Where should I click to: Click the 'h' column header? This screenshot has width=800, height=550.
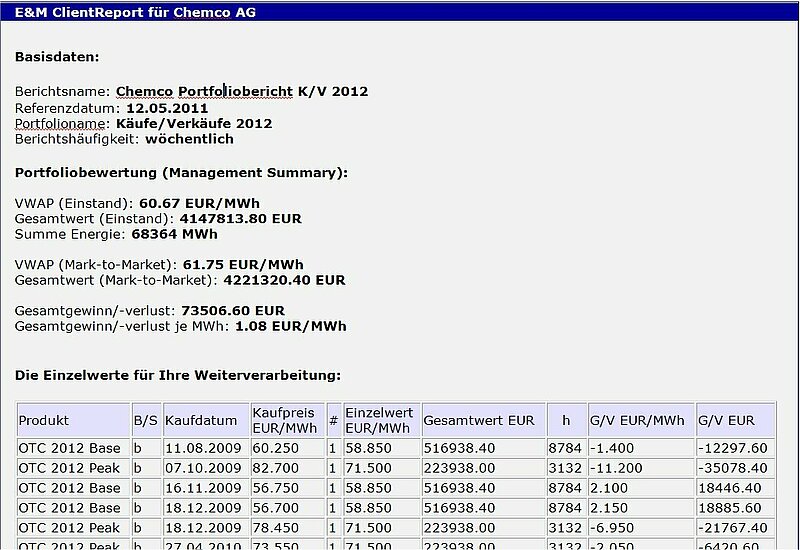pos(566,420)
